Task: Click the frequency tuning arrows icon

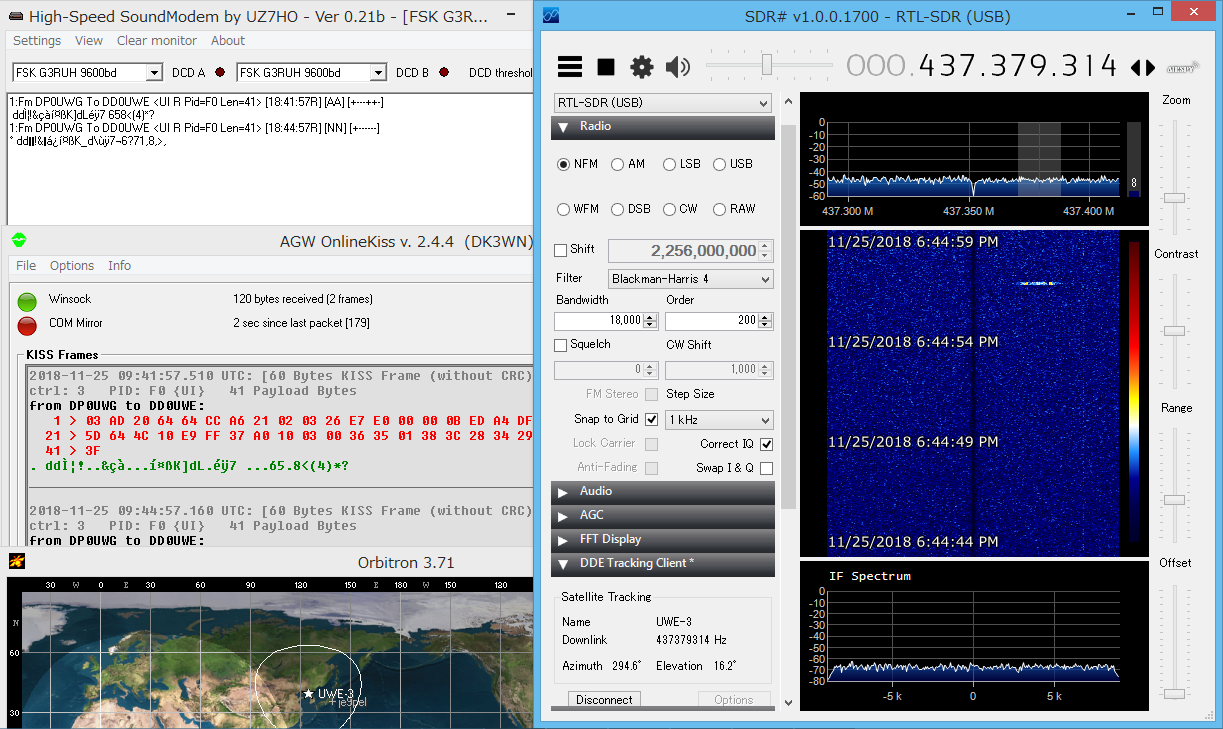Action: (x=1142, y=67)
